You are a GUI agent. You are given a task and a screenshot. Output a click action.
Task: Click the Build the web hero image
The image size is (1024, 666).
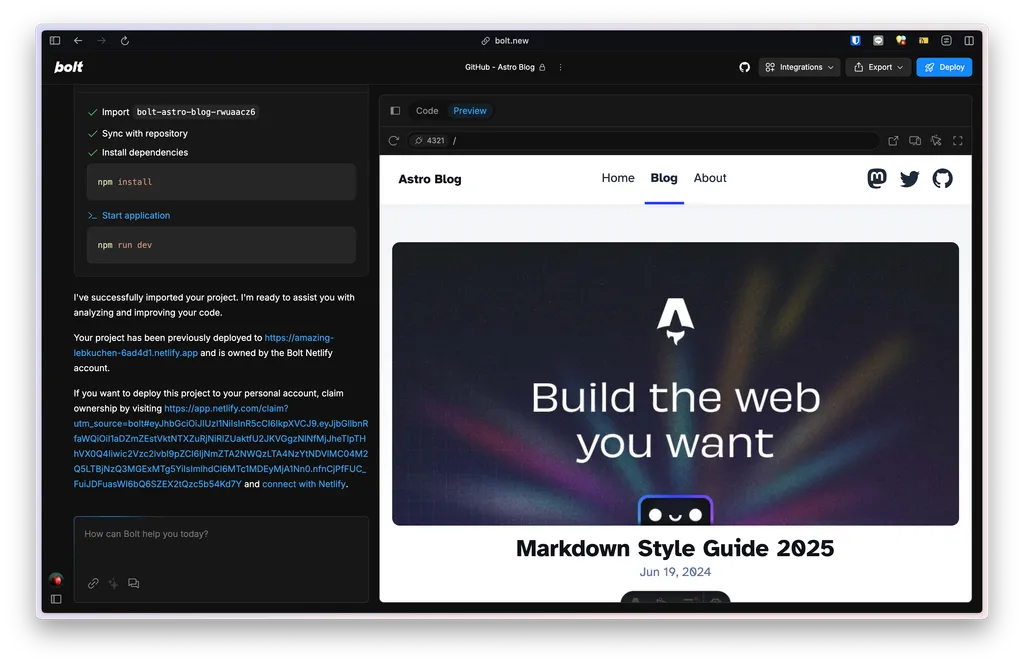pos(675,384)
